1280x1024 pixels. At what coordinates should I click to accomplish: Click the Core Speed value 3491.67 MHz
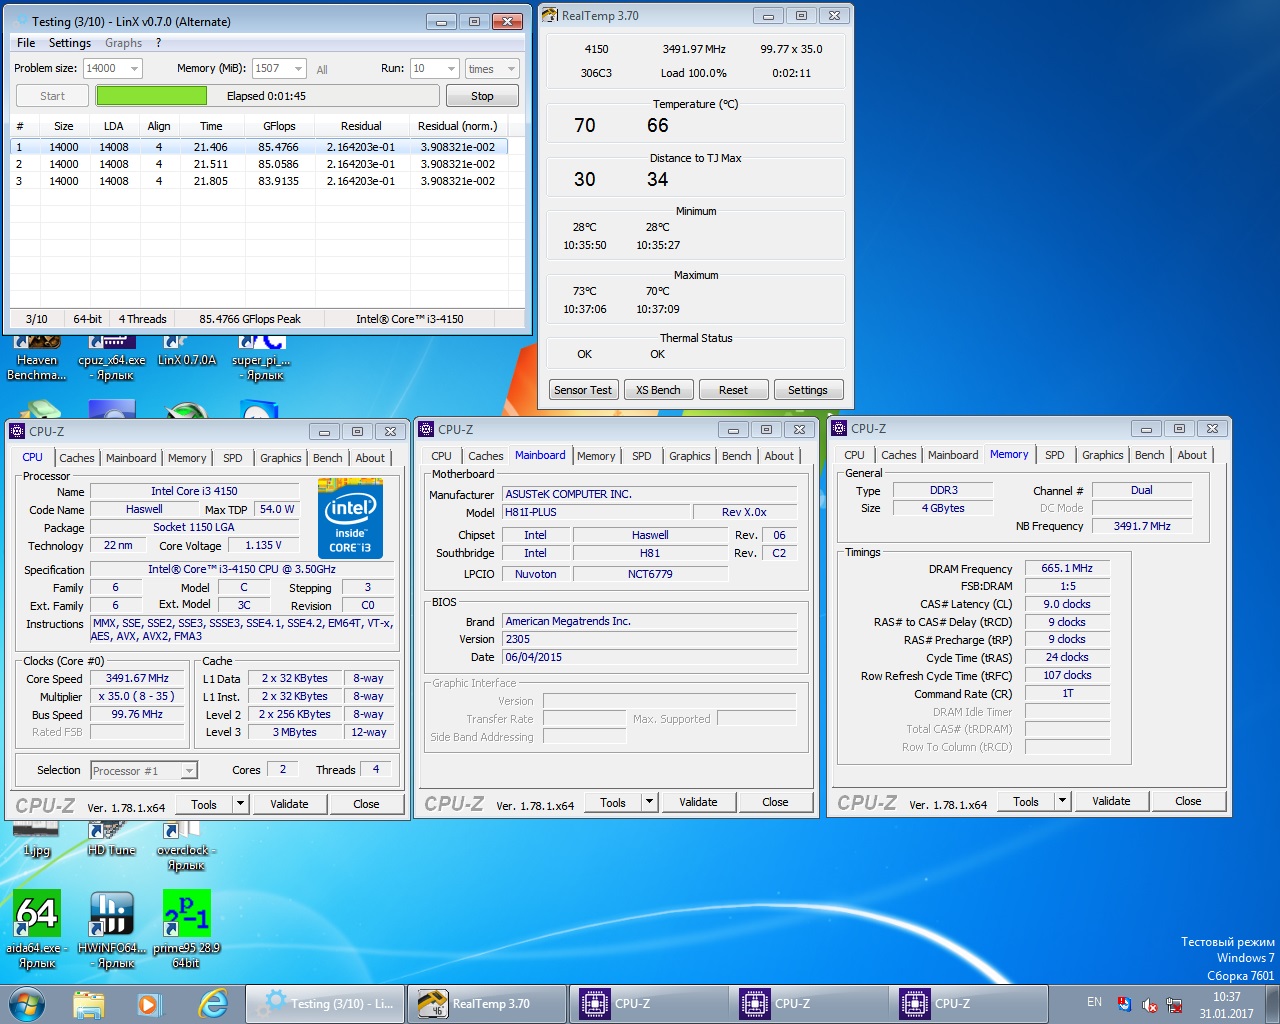137,678
